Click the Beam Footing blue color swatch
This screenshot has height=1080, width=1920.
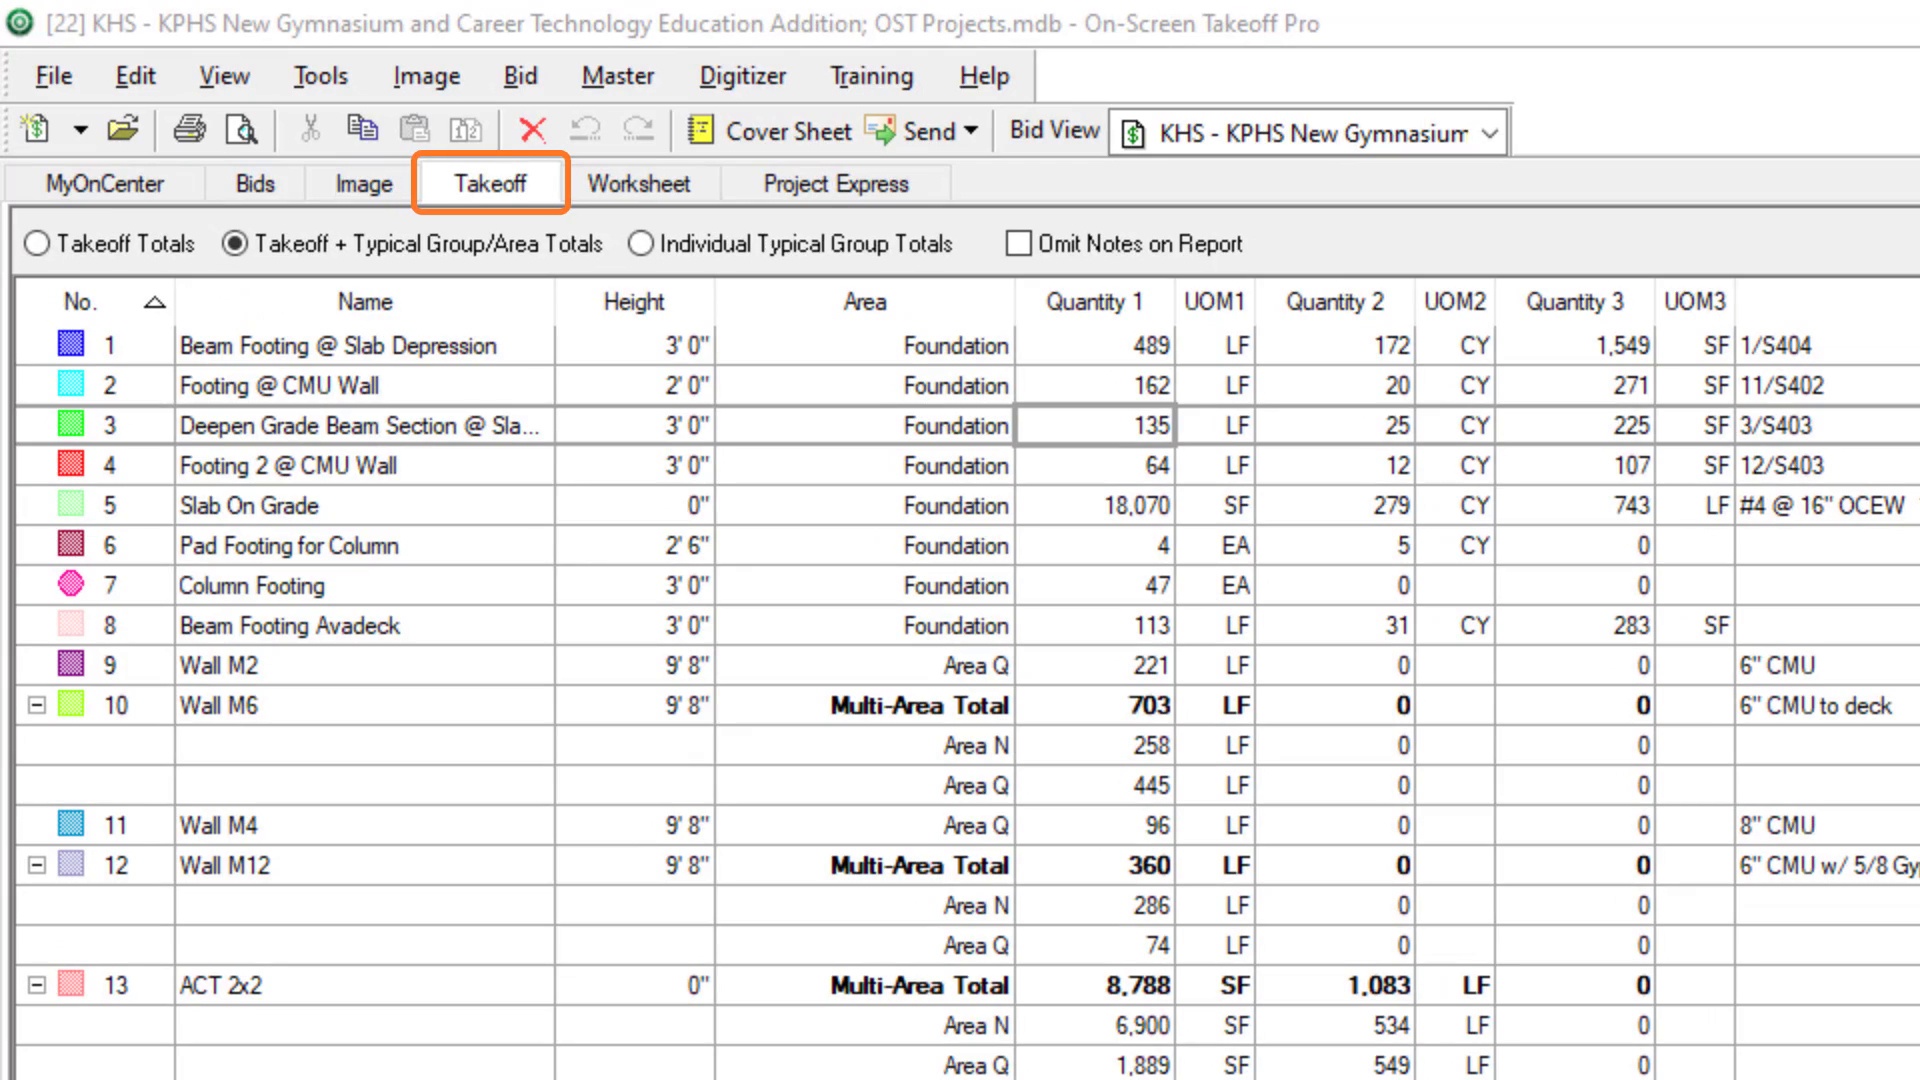pos(71,345)
